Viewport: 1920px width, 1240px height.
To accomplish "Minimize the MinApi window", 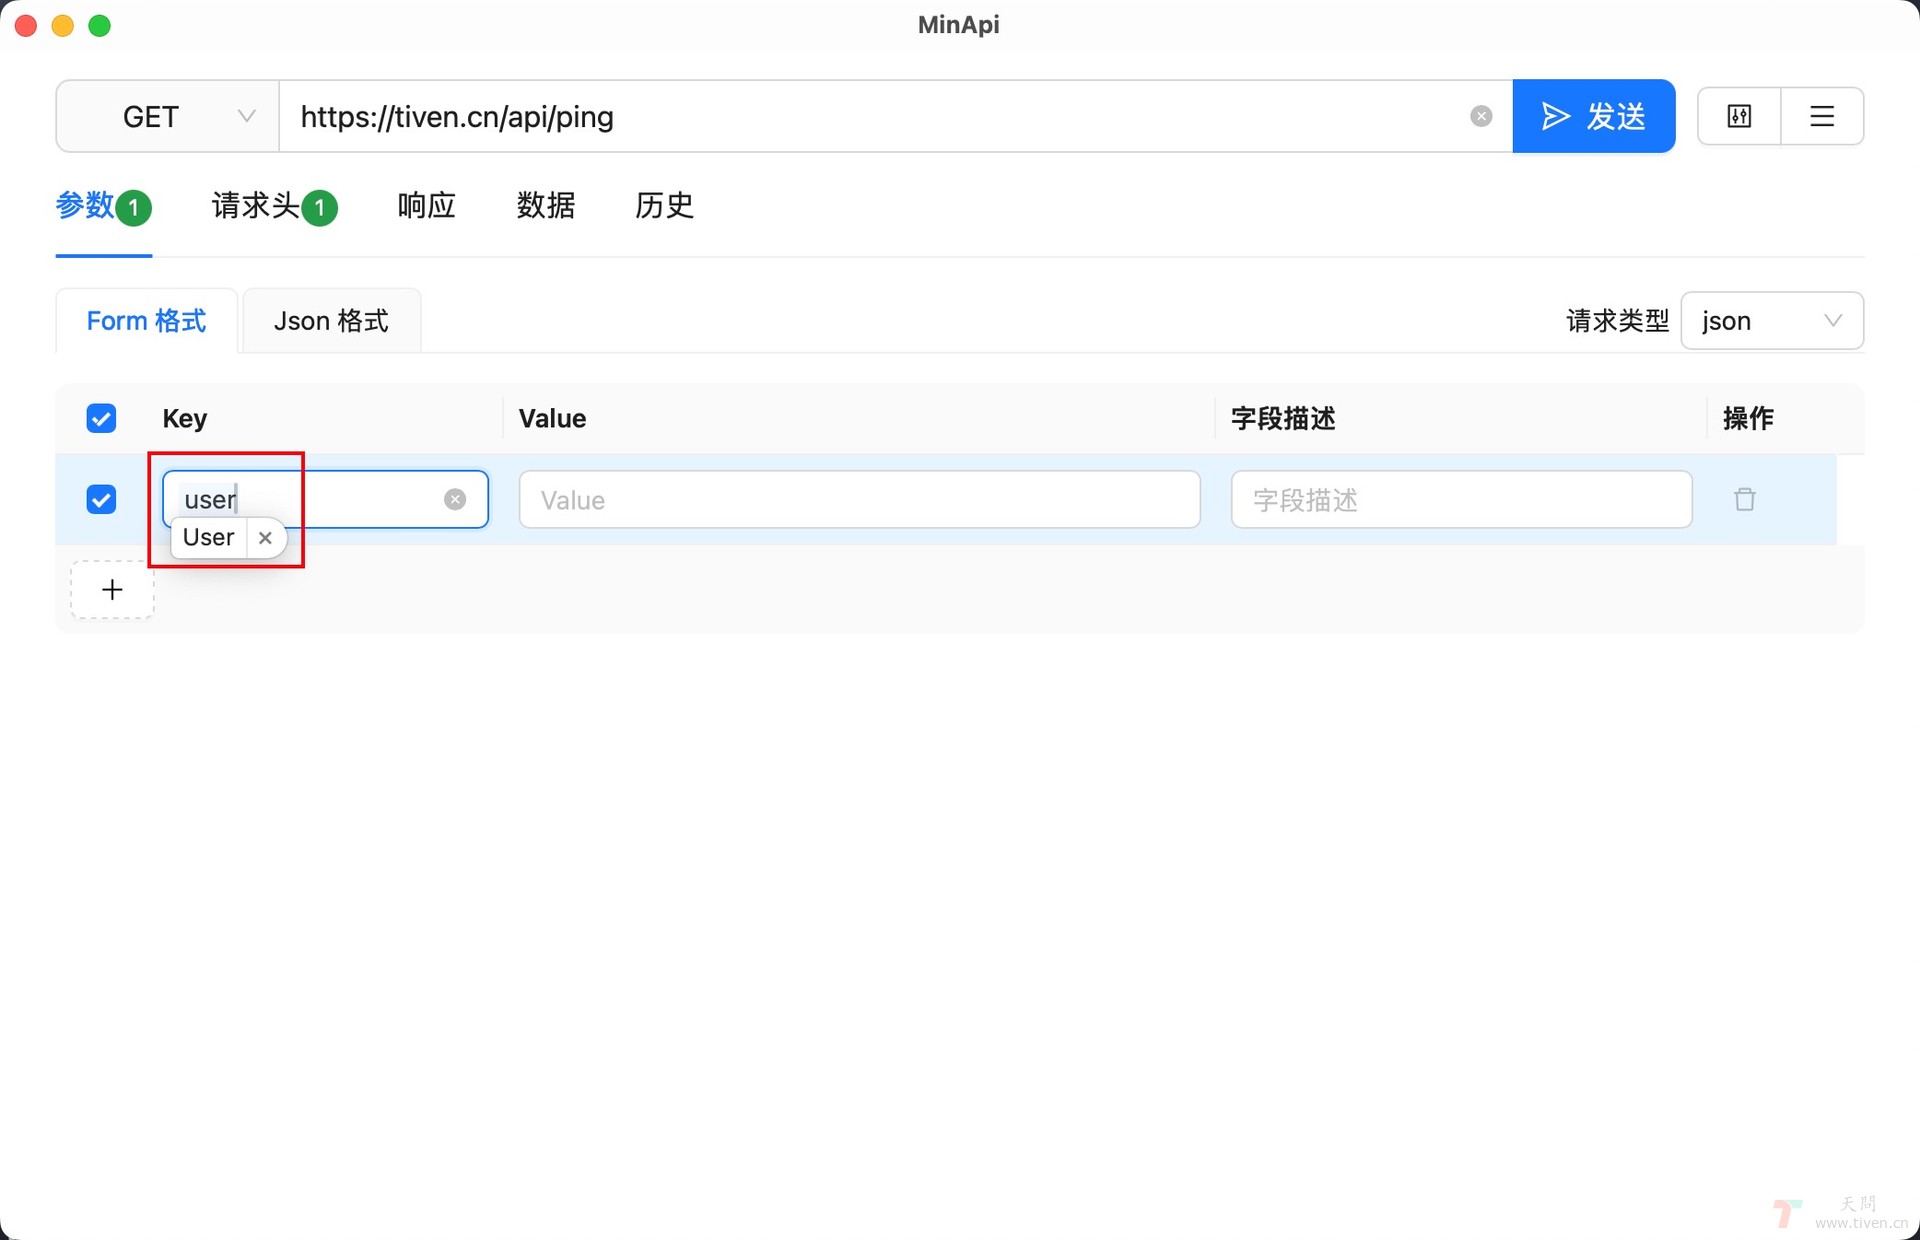I will (63, 25).
